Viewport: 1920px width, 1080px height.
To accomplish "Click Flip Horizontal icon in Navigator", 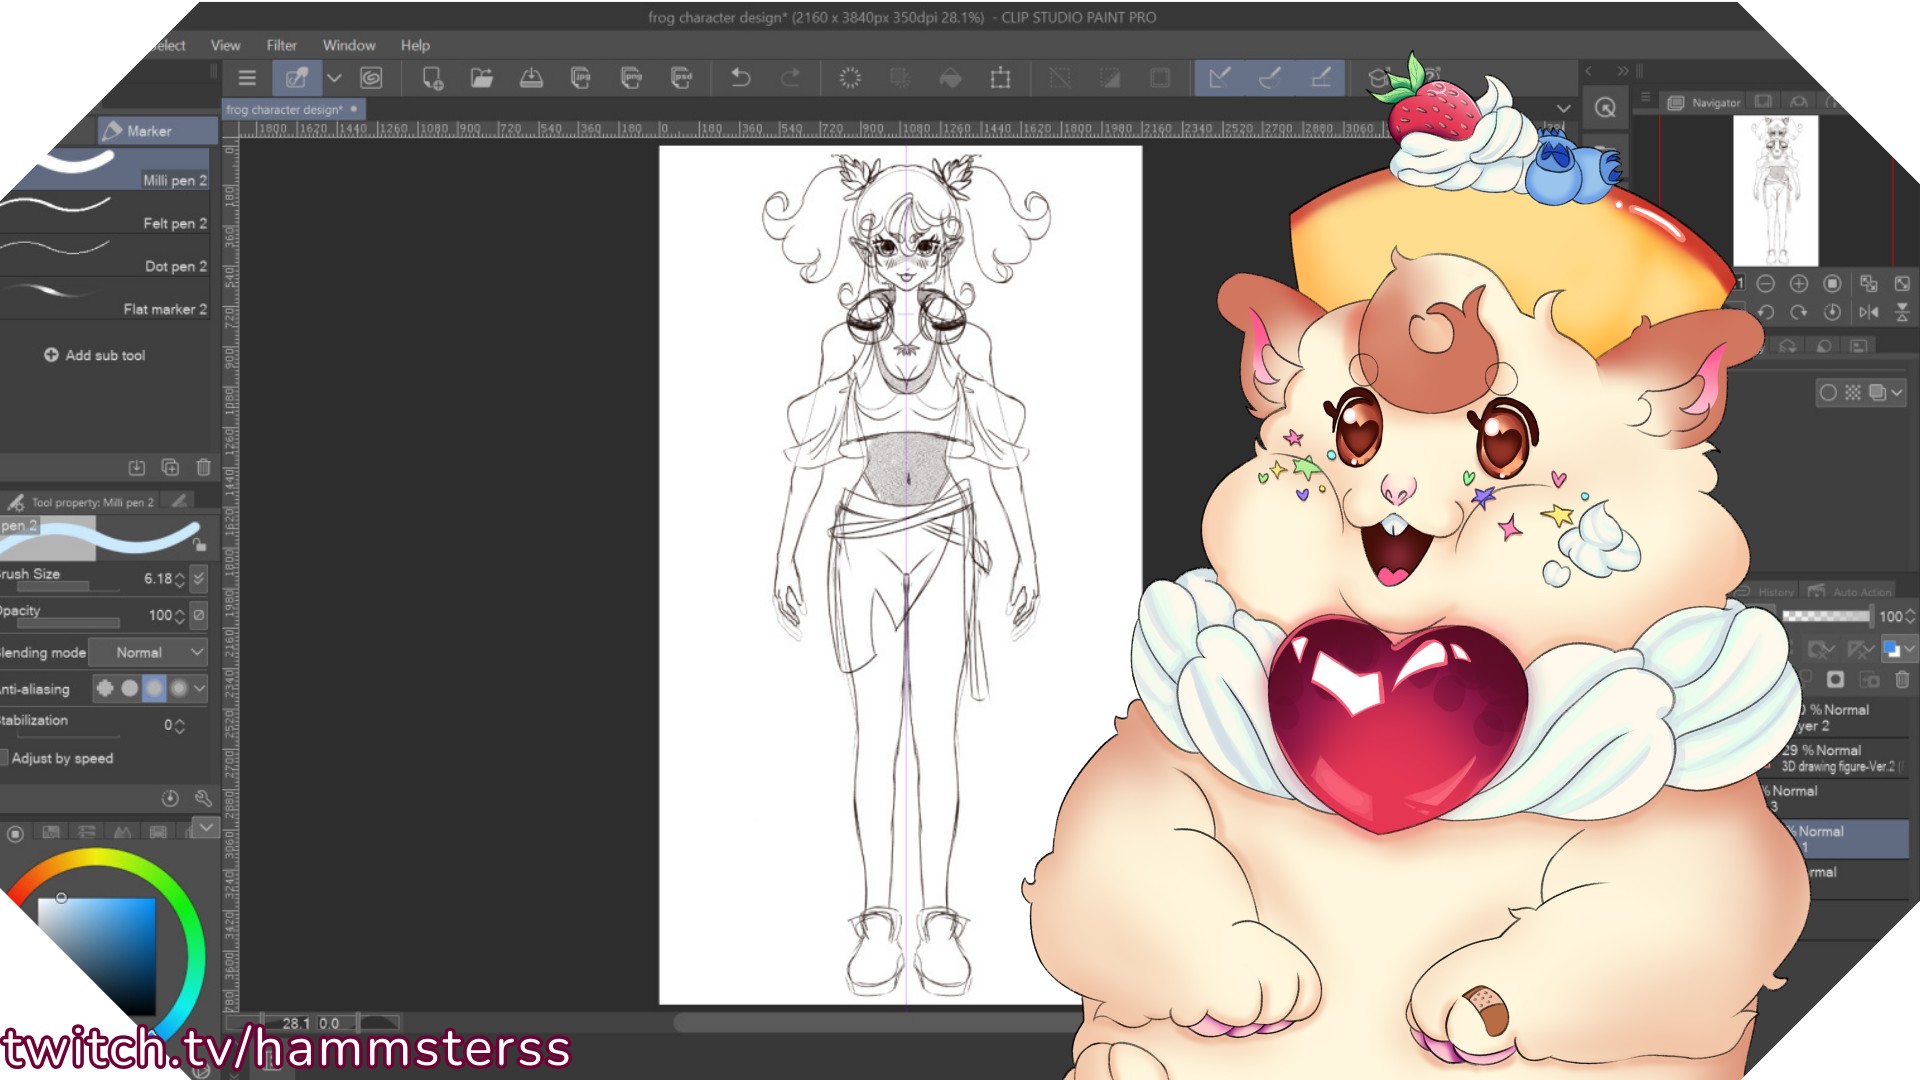I will [x=1868, y=312].
